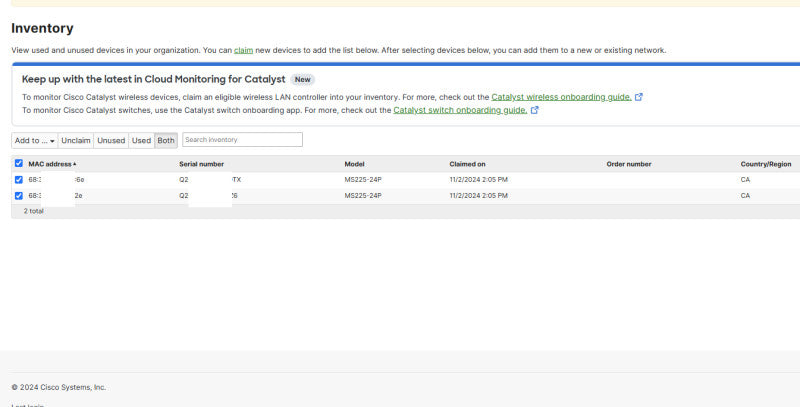Sort by Order number column header
This screenshot has height=407, width=800.
point(629,164)
